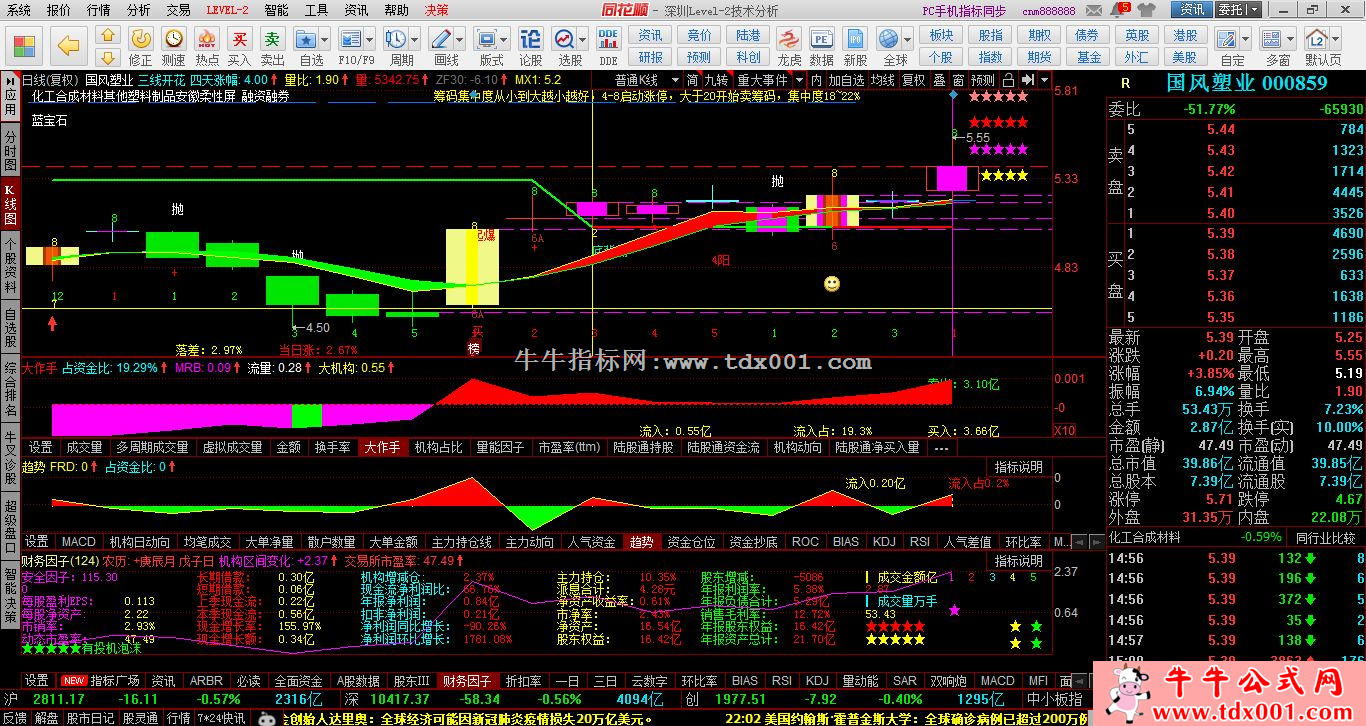This screenshot has height=726, width=1366.
Task: Open the 行情 menu
Action: 99,9
